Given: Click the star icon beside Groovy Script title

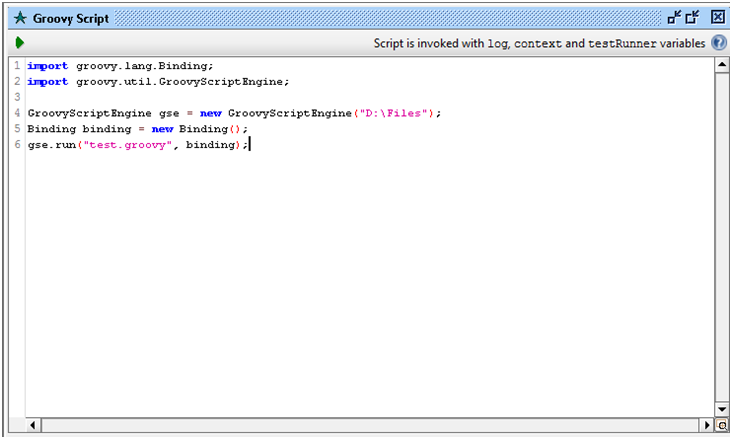Looking at the screenshot, I should pos(18,18).
